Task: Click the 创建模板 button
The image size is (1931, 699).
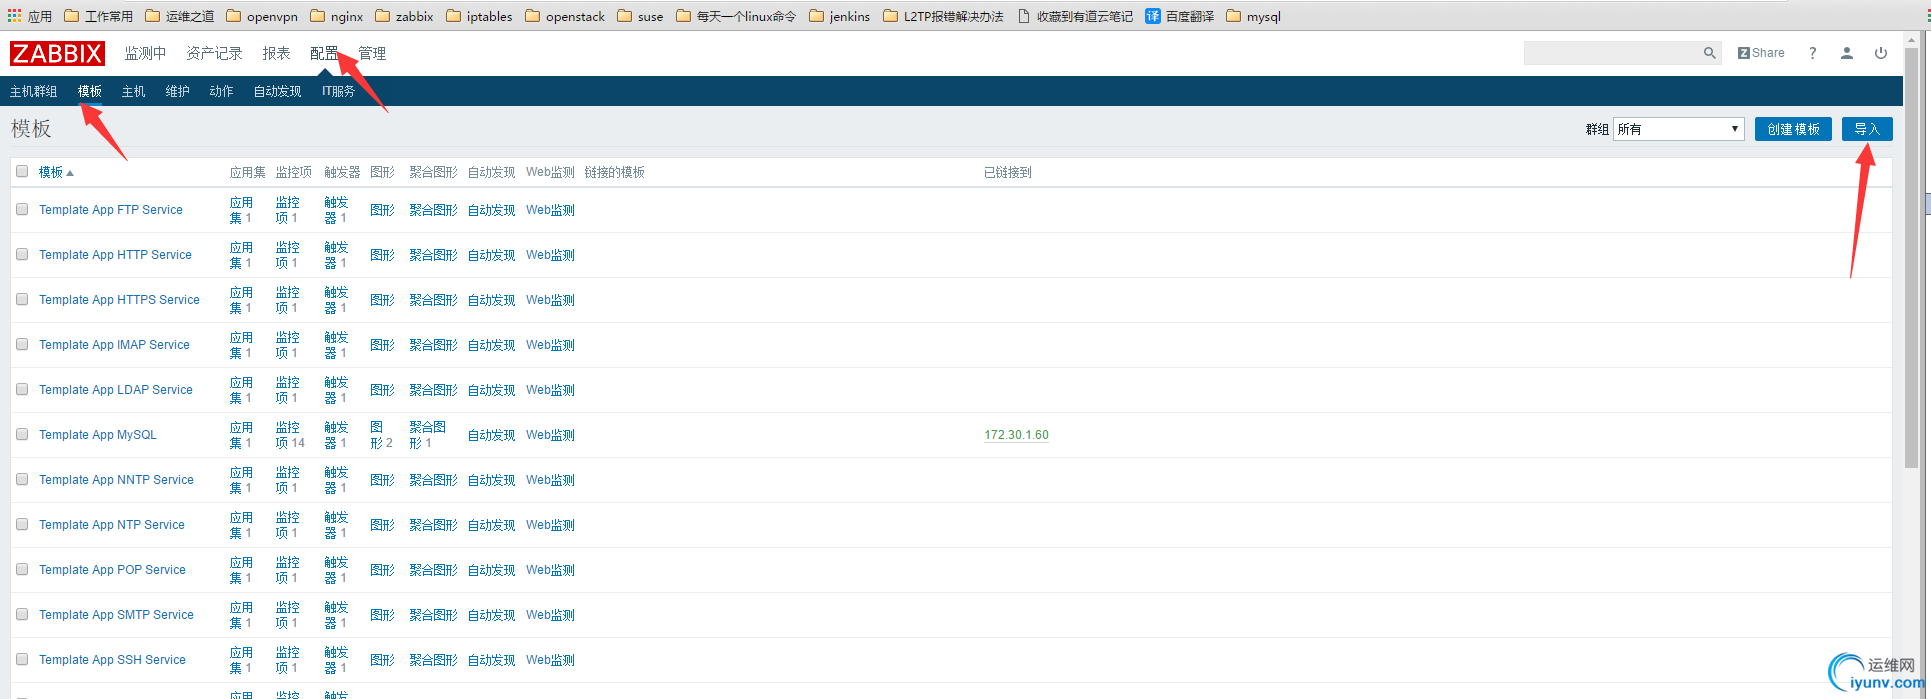Action: (x=1793, y=129)
